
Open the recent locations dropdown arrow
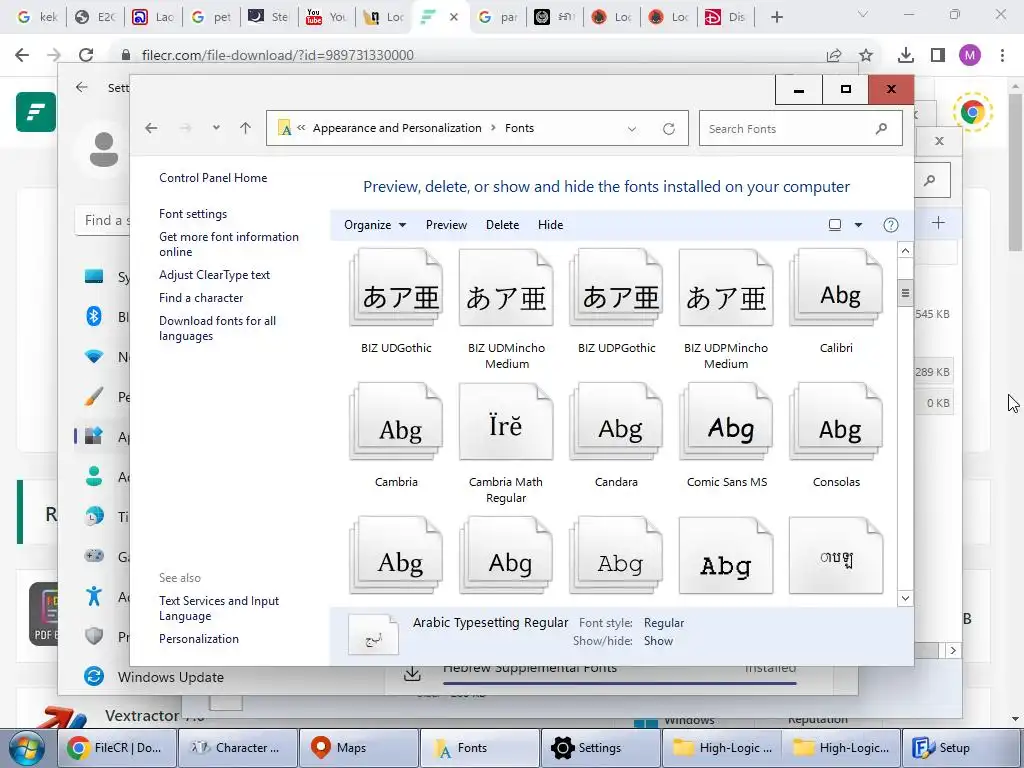pyautogui.click(x=216, y=128)
